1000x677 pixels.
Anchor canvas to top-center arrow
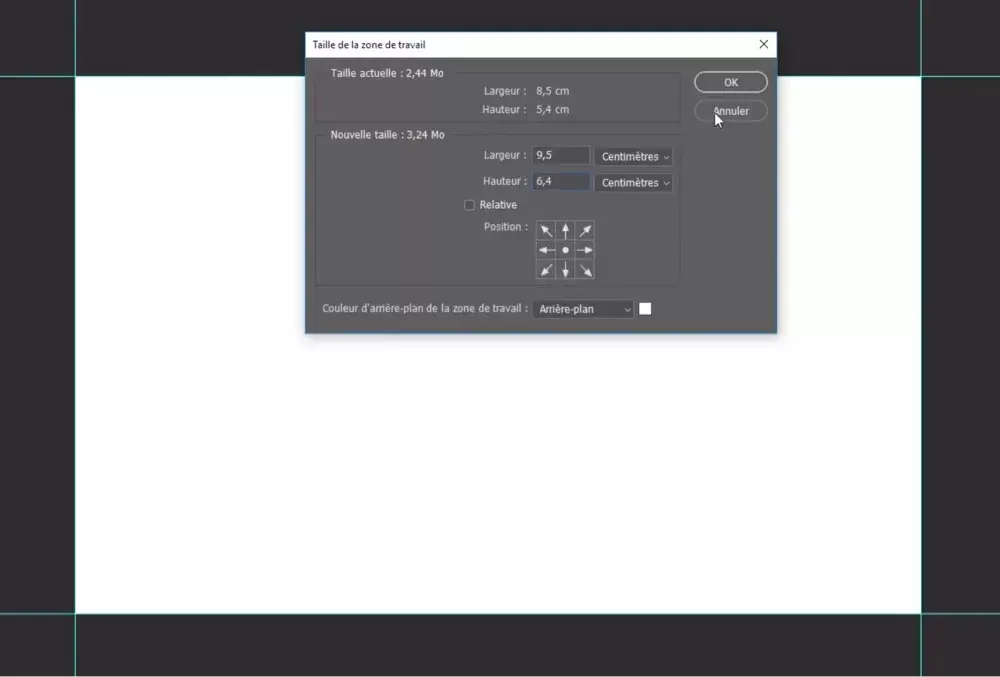coord(566,231)
